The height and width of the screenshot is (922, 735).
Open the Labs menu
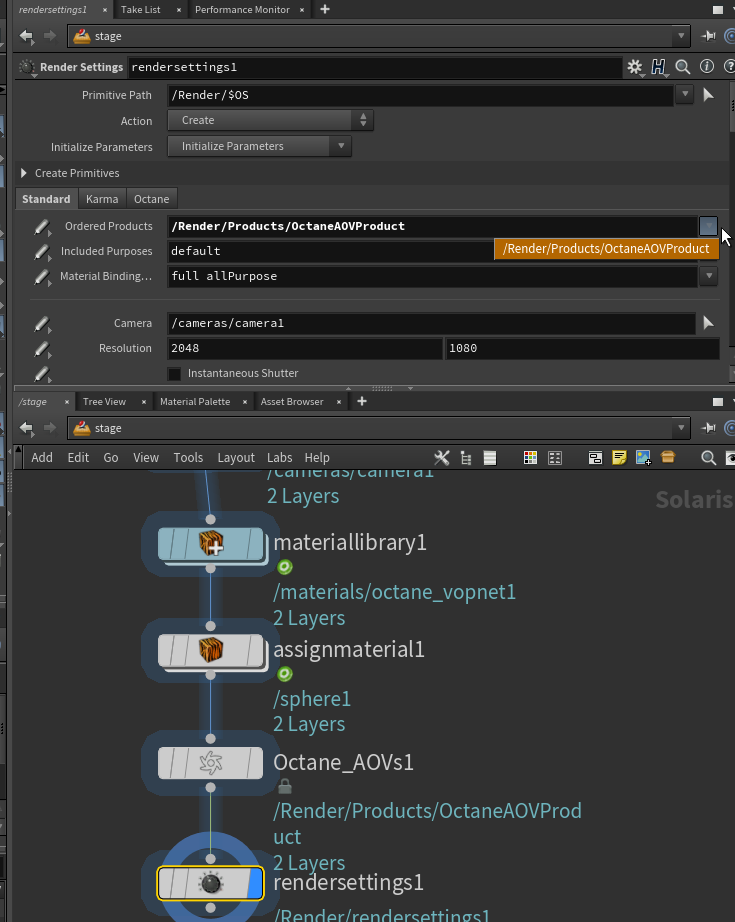279,457
